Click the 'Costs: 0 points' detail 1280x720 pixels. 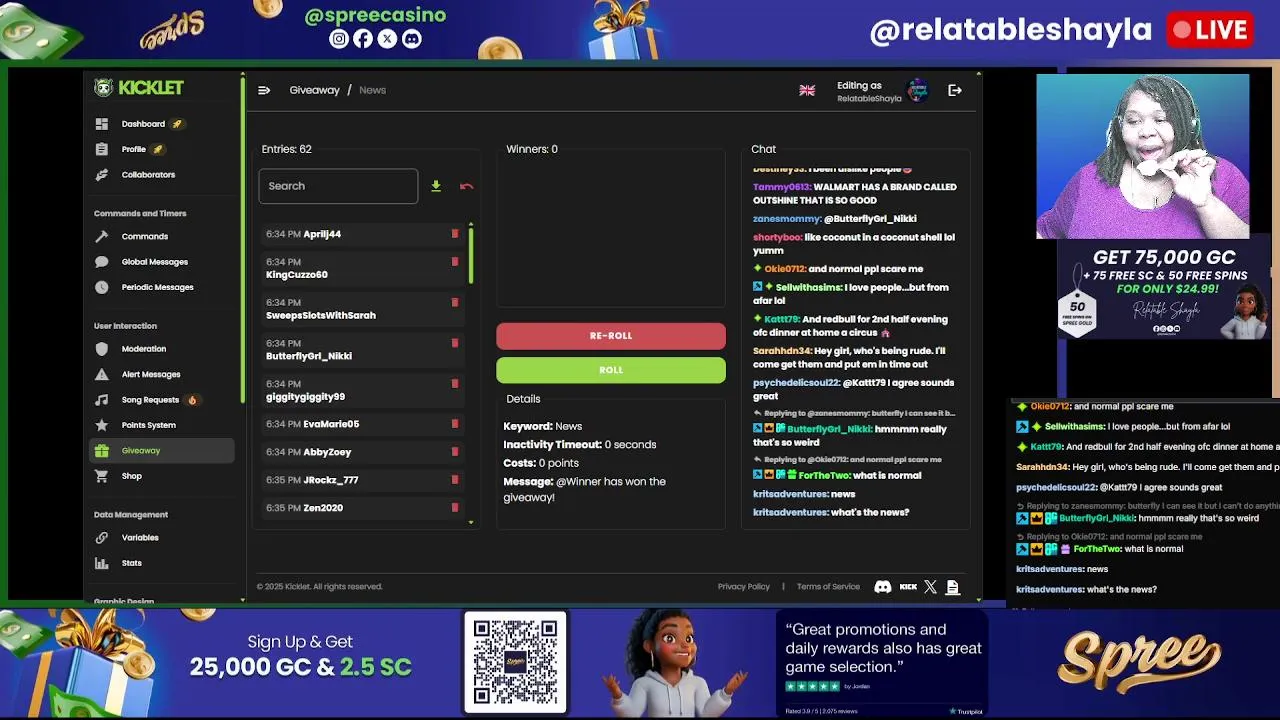point(541,463)
